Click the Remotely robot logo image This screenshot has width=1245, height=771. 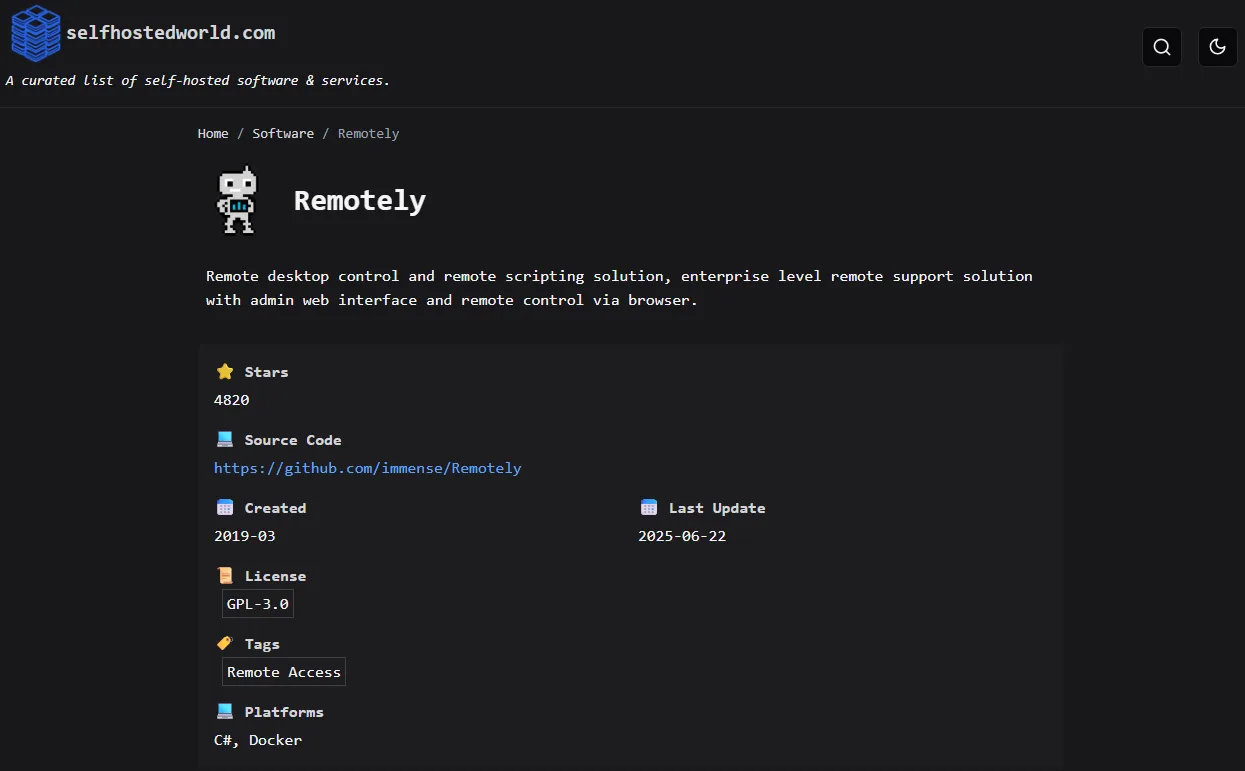[238, 200]
